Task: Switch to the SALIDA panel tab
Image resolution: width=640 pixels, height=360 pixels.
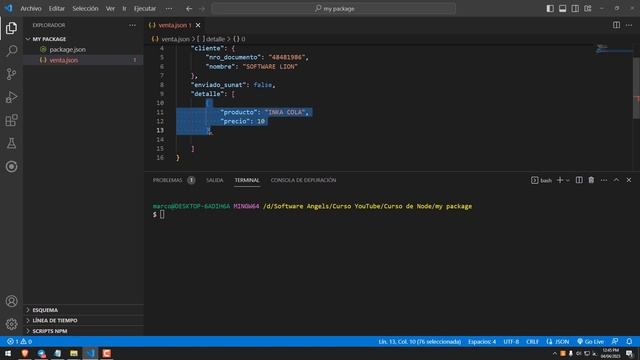Action: coord(215,180)
